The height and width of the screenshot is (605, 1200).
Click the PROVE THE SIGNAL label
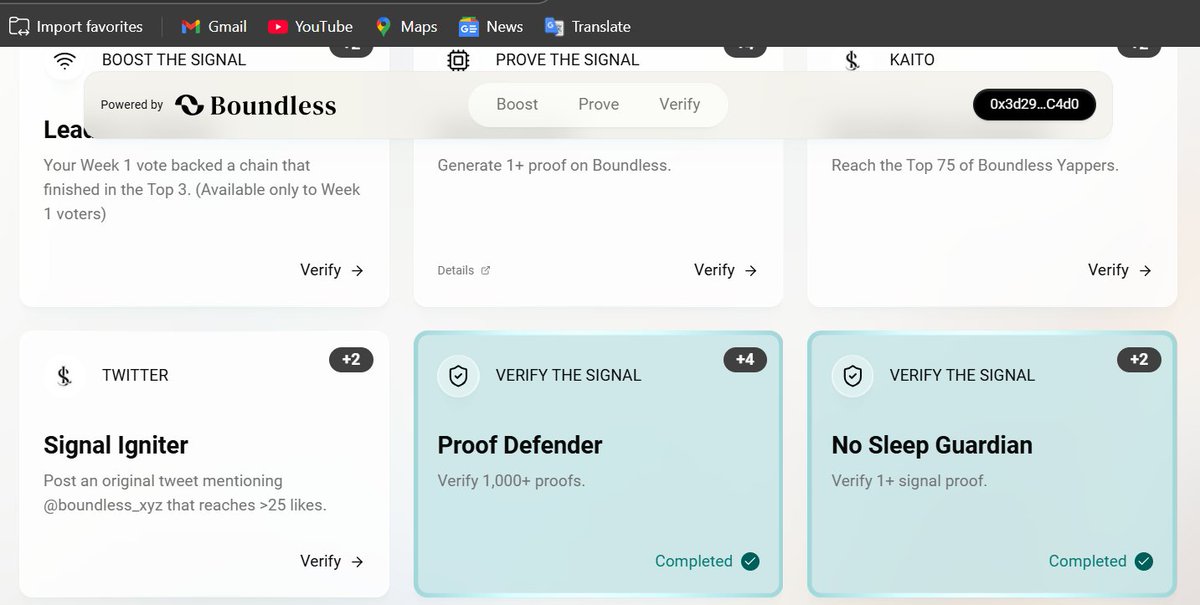pos(567,60)
